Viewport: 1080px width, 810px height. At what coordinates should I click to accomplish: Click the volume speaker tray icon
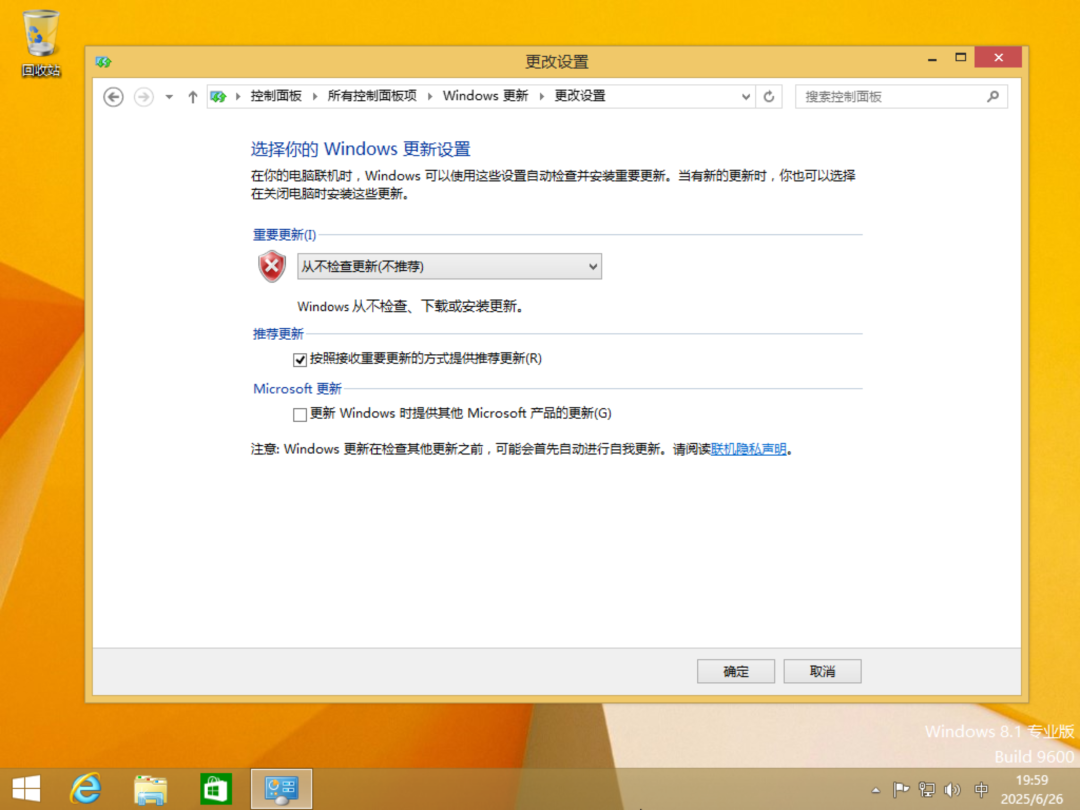[x=953, y=789]
